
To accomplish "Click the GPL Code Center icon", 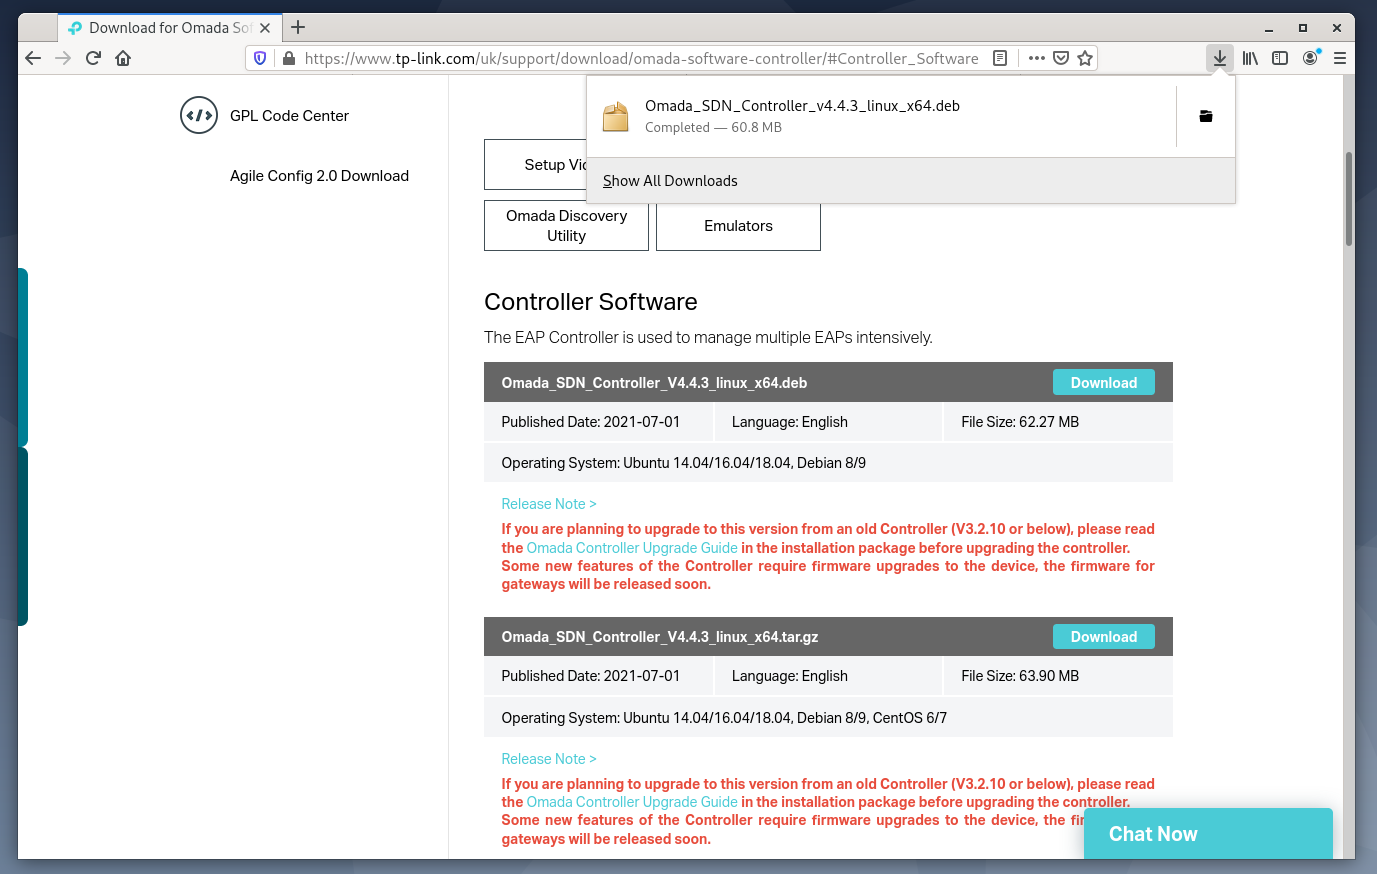I will coord(199,115).
